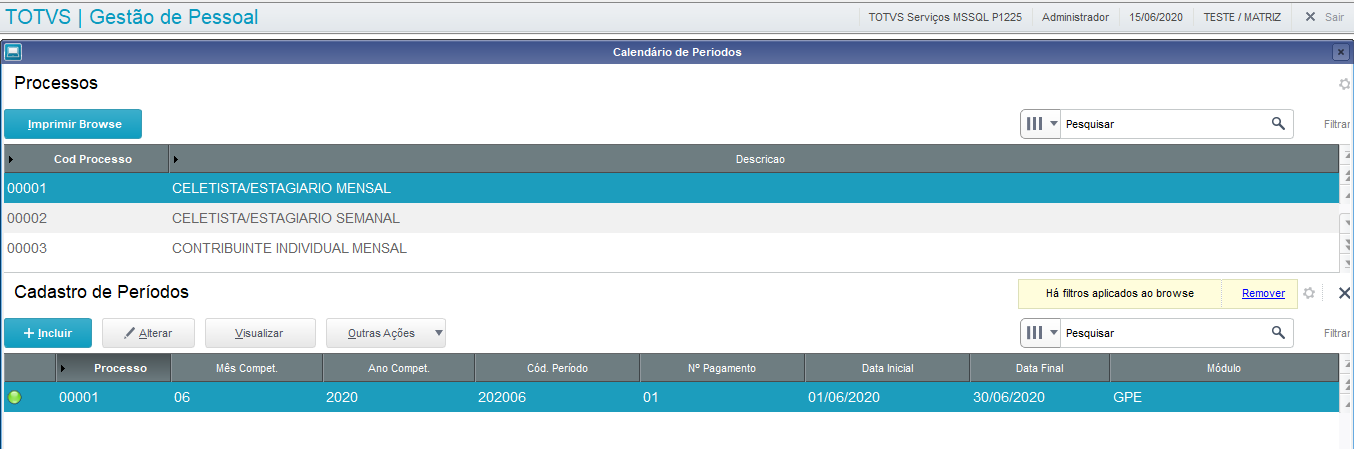
Task: Select row CELETISTA/ESTAGIARIO SEMANAL
Action: point(670,218)
